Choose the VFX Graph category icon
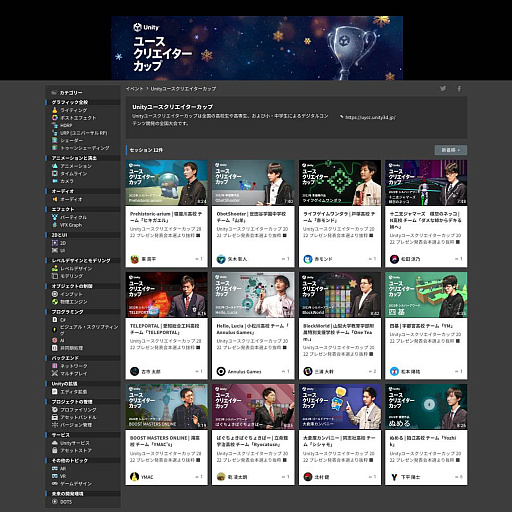 [x=55, y=225]
